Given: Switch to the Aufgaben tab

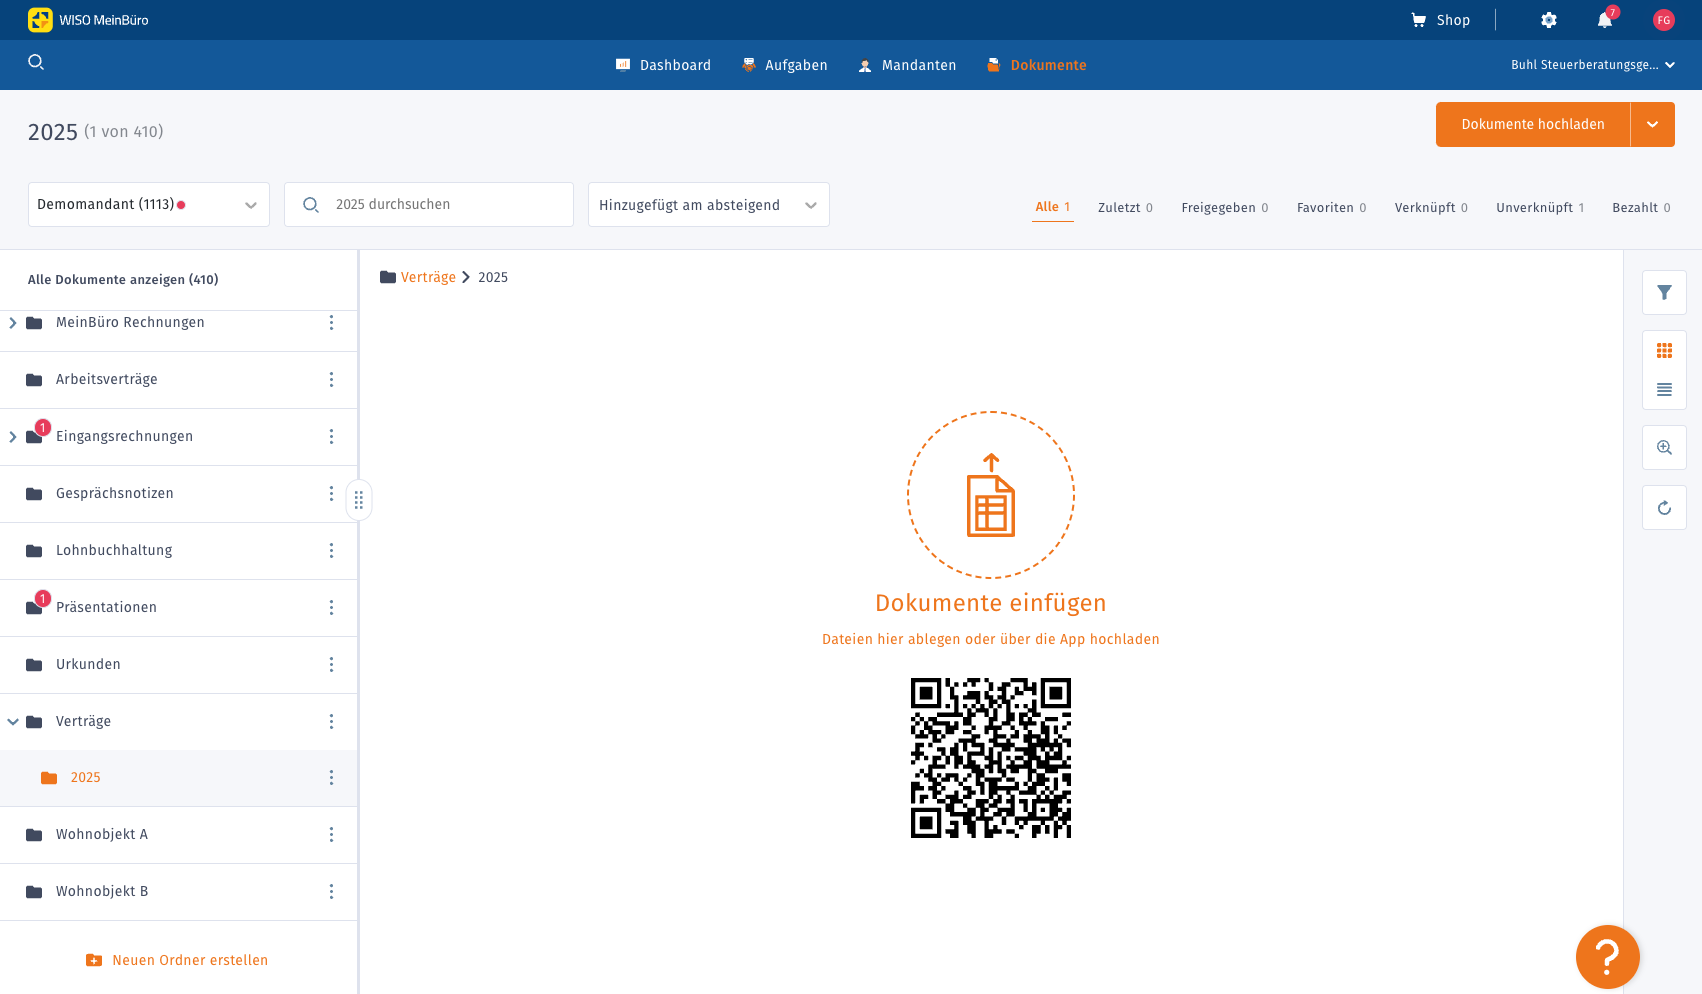Looking at the screenshot, I should coord(785,65).
